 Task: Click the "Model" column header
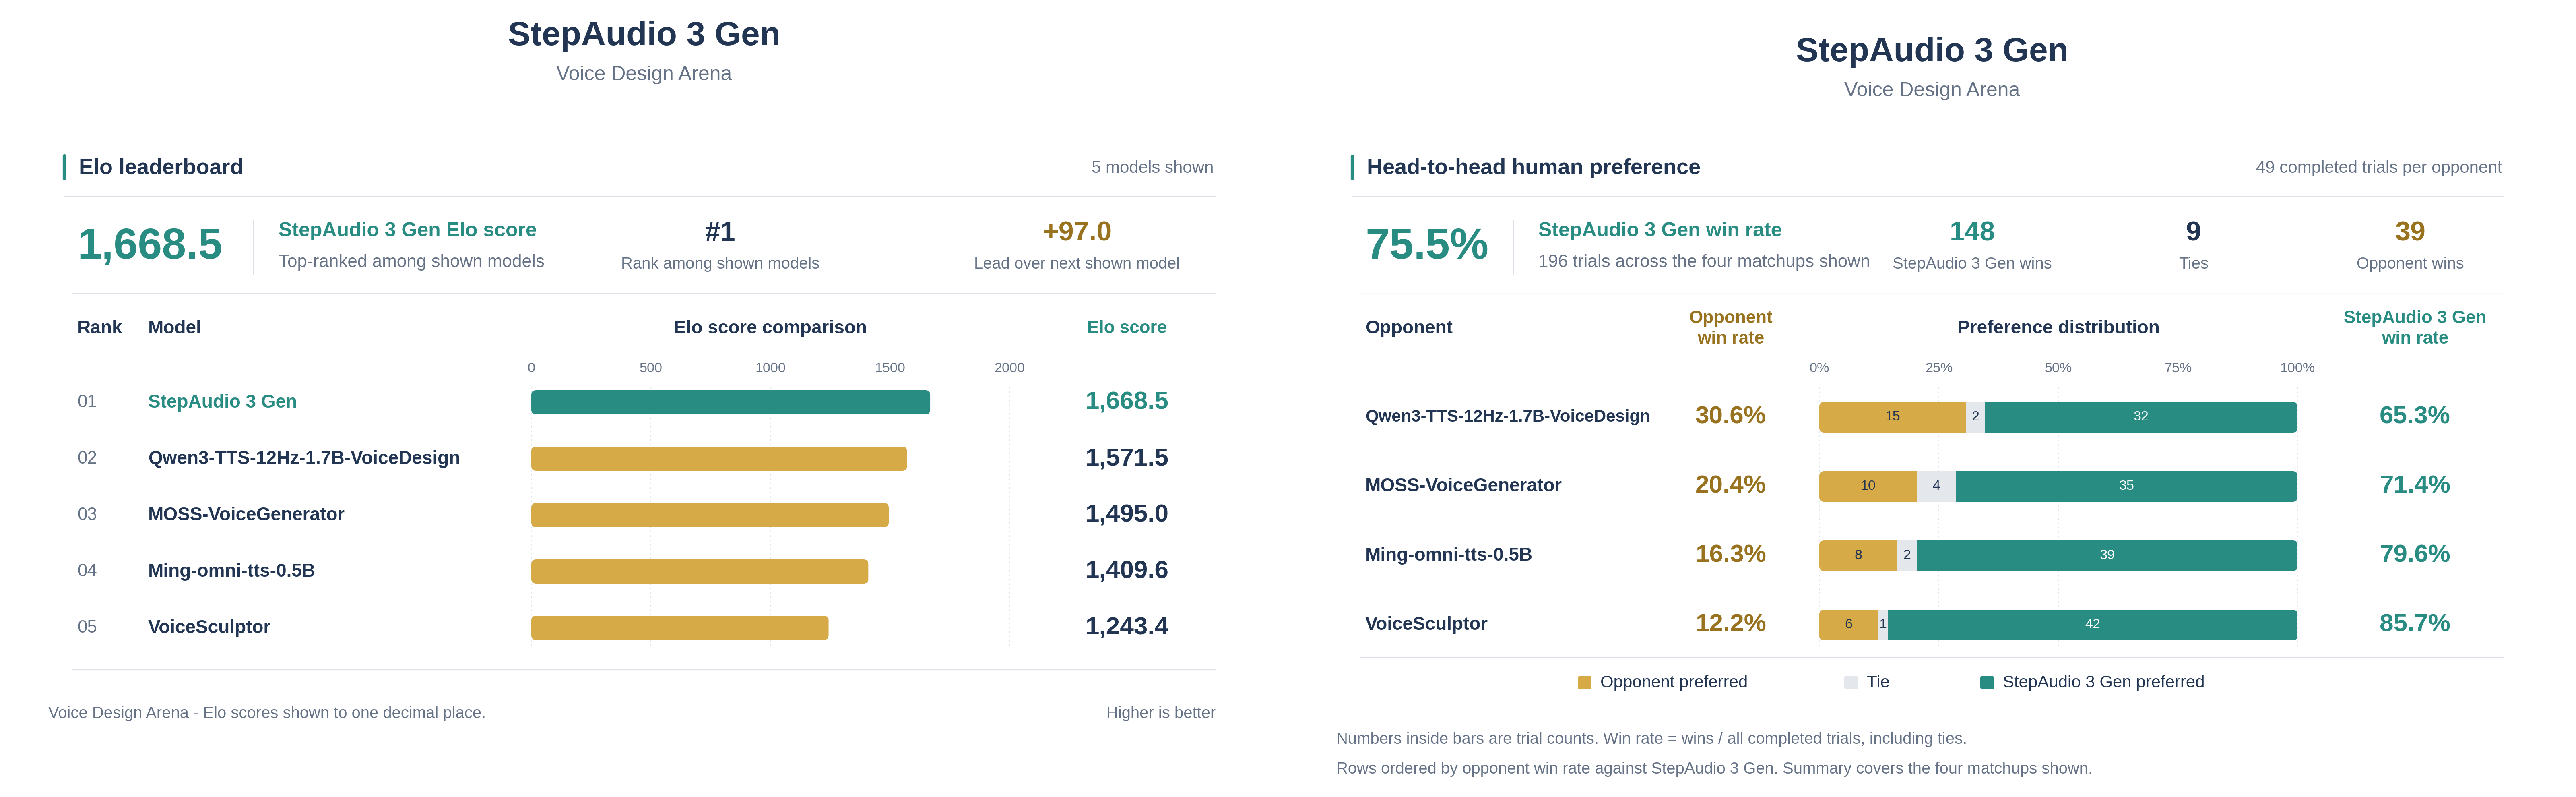coord(174,327)
